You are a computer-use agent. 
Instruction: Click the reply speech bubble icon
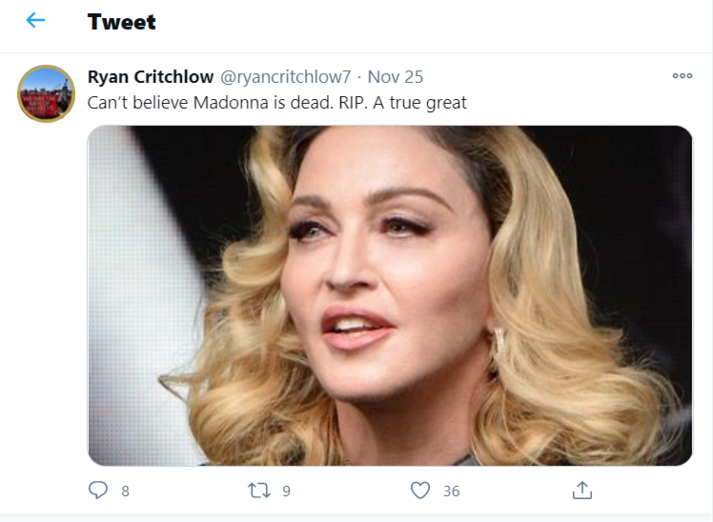click(98, 490)
